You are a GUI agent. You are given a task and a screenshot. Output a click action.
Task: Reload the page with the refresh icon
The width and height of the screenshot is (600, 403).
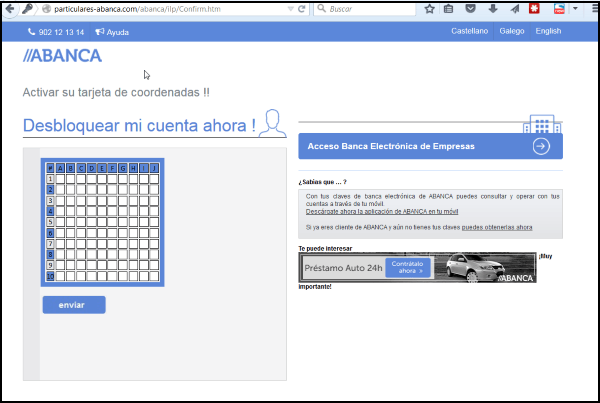(x=302, y=9)
